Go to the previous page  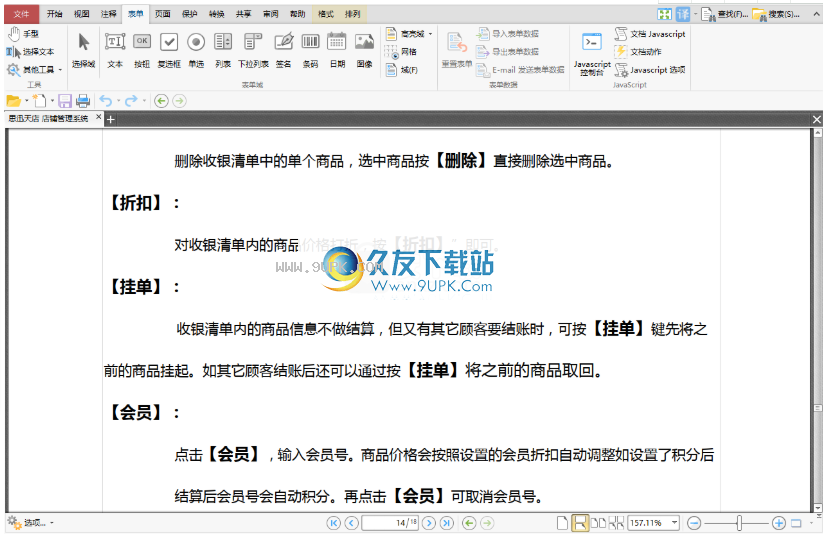click(x=351, y=523)
